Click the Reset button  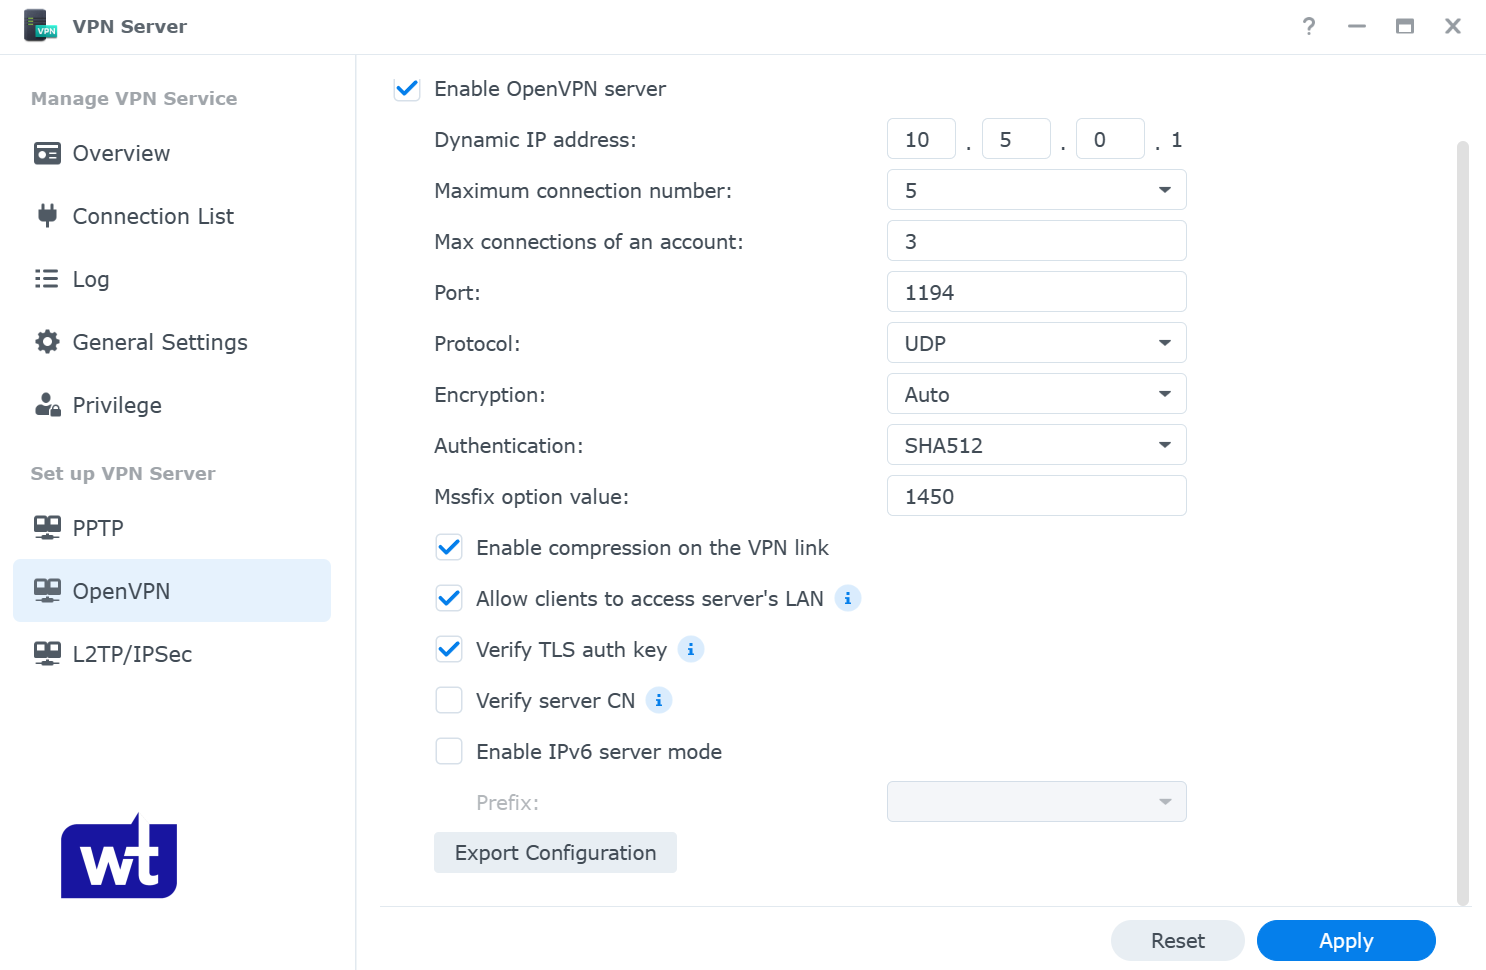(x=1178, y=941)
